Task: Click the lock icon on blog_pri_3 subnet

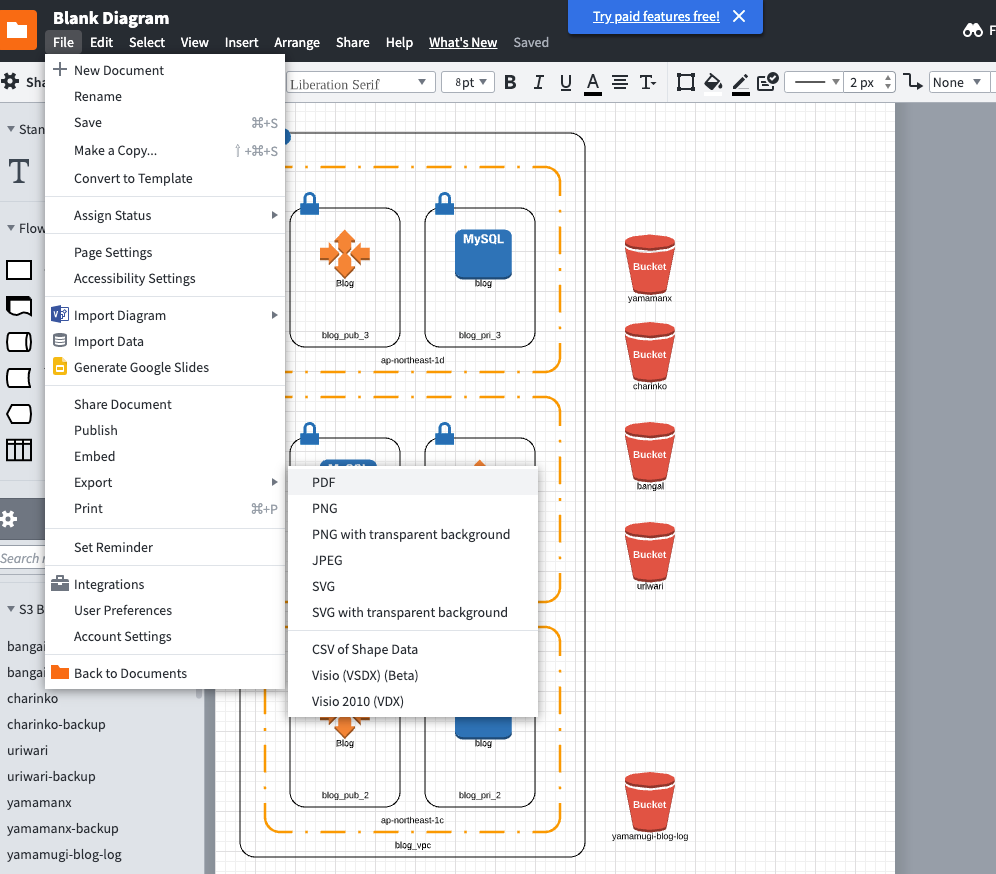Action: click(445, 203)
